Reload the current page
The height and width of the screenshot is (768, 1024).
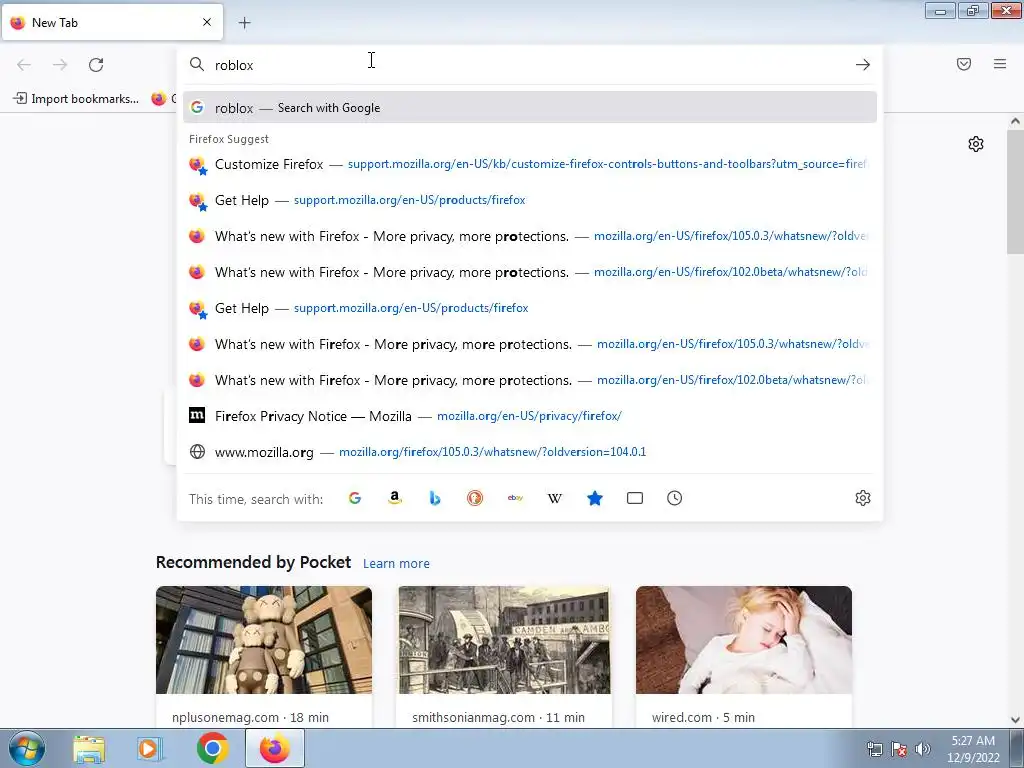point(96,65)
